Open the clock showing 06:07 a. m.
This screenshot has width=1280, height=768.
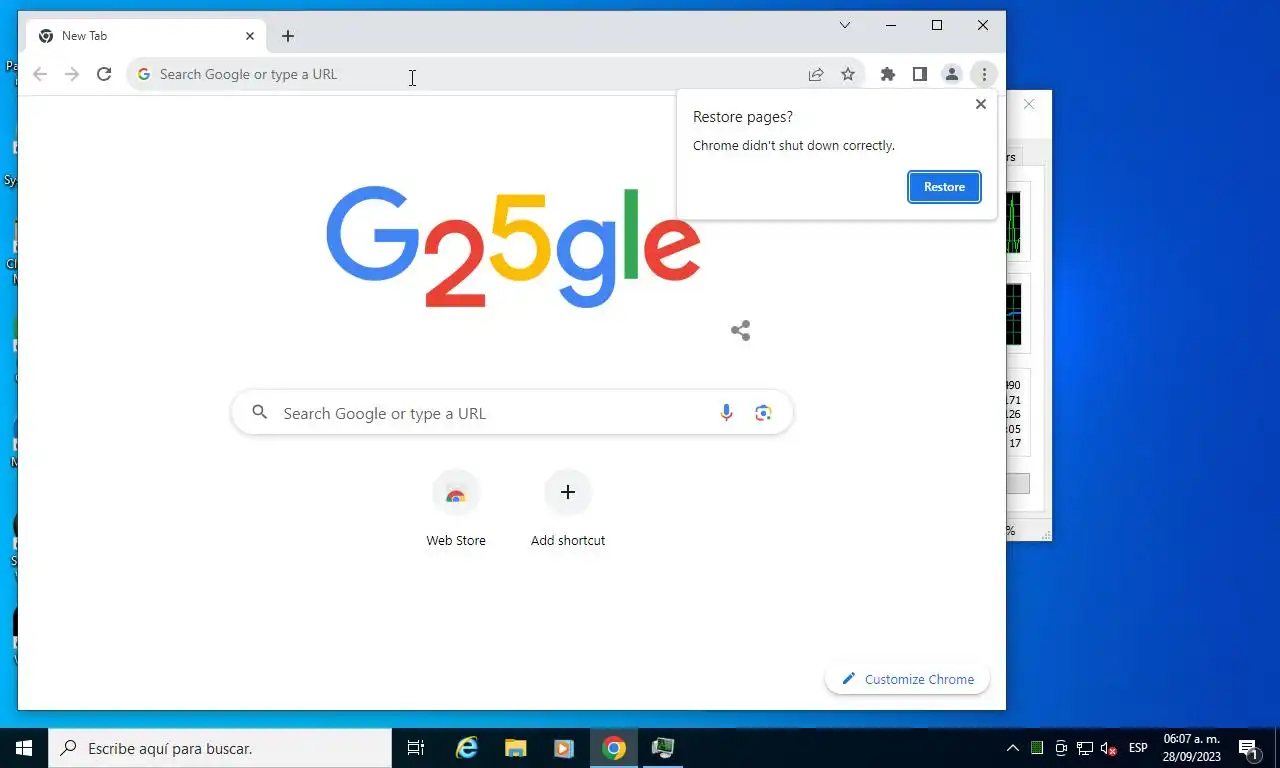pos(1192,748)
